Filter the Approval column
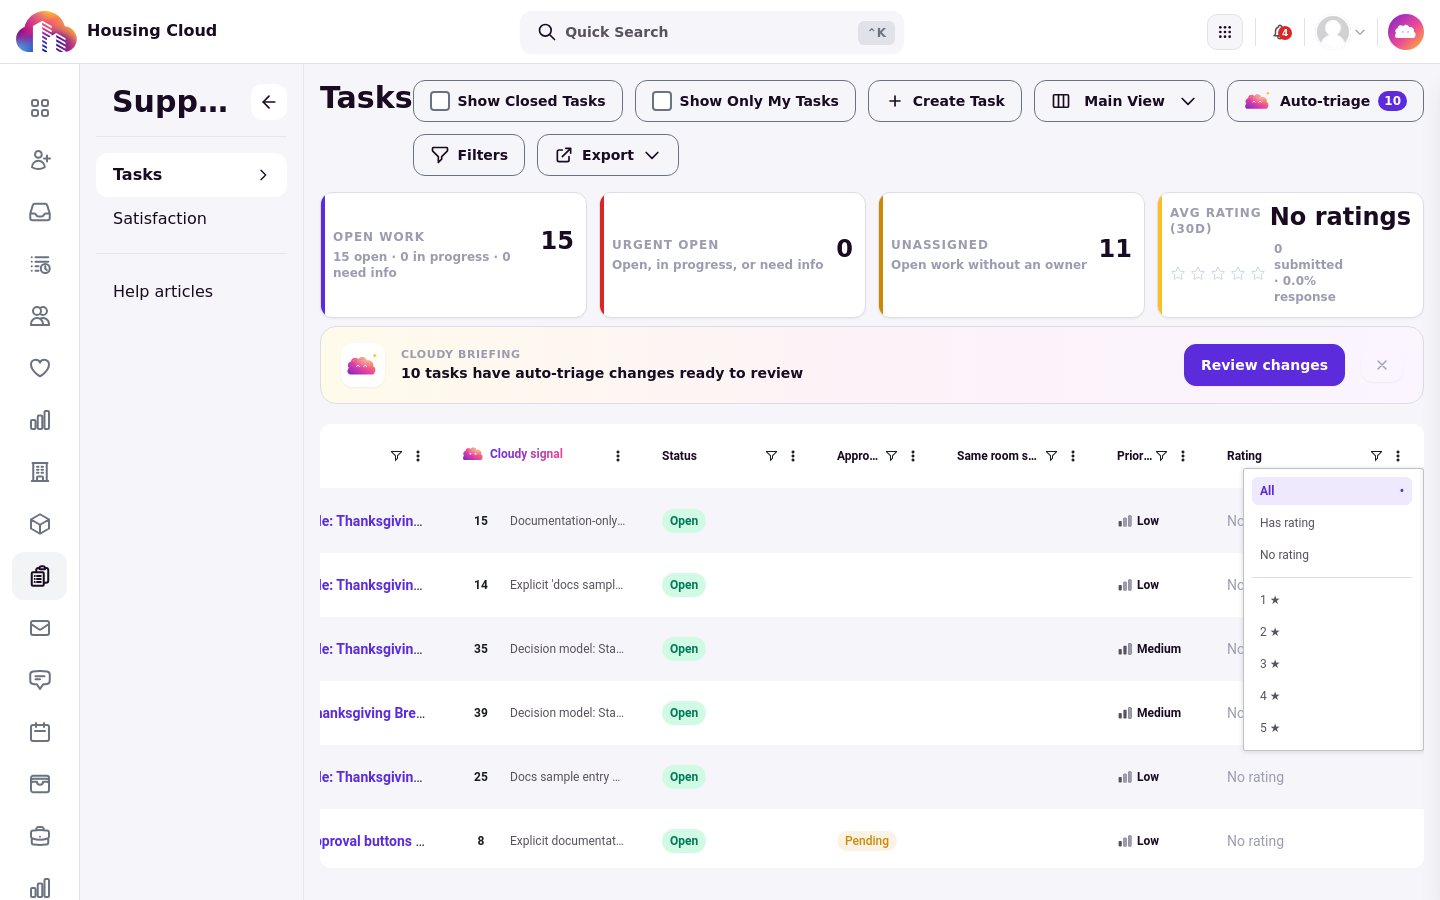This screenshot has height=900, width=1440. pyautogui.click(x=891, y=456)
